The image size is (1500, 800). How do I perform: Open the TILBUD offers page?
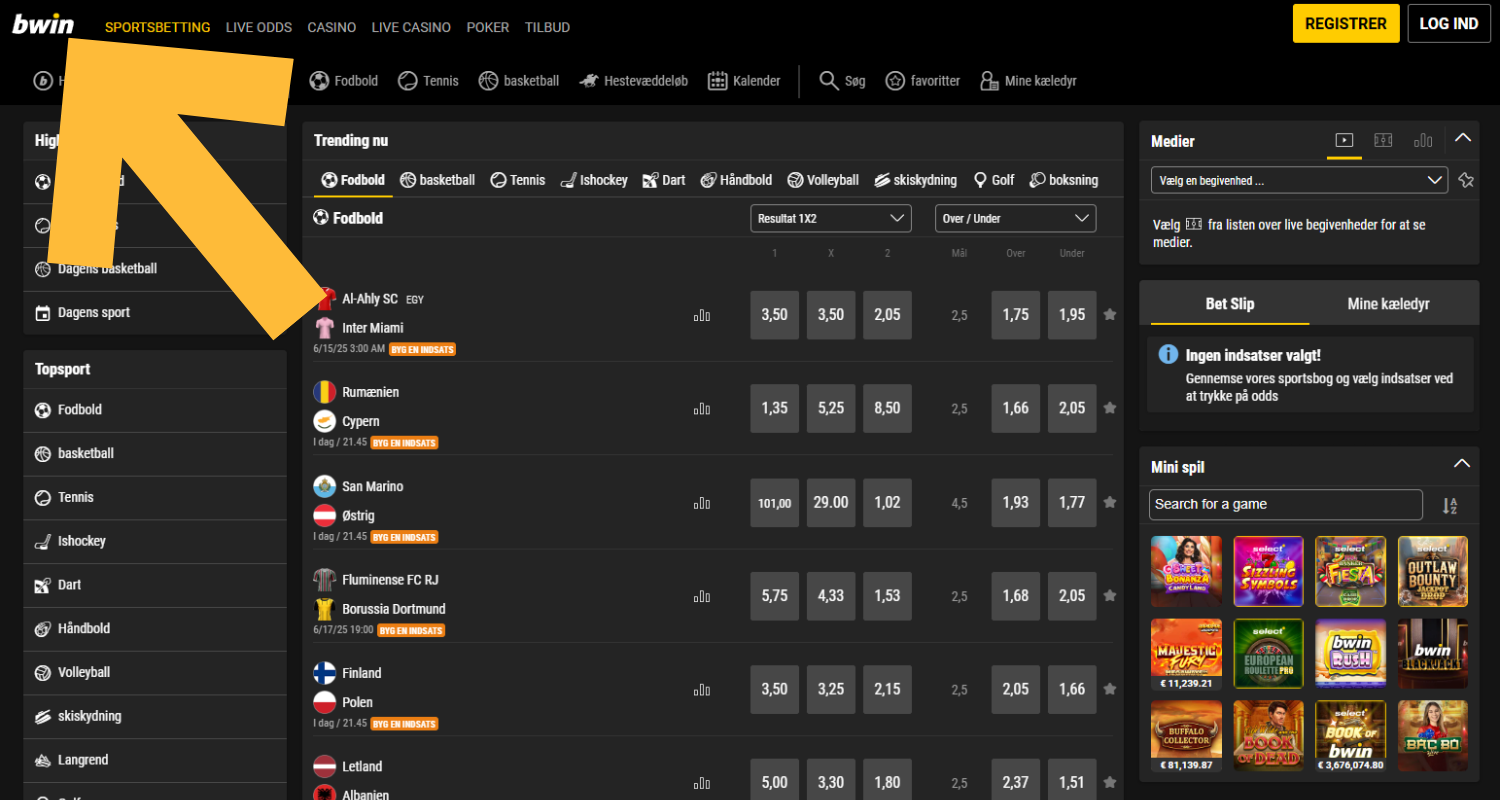(547, 27)
